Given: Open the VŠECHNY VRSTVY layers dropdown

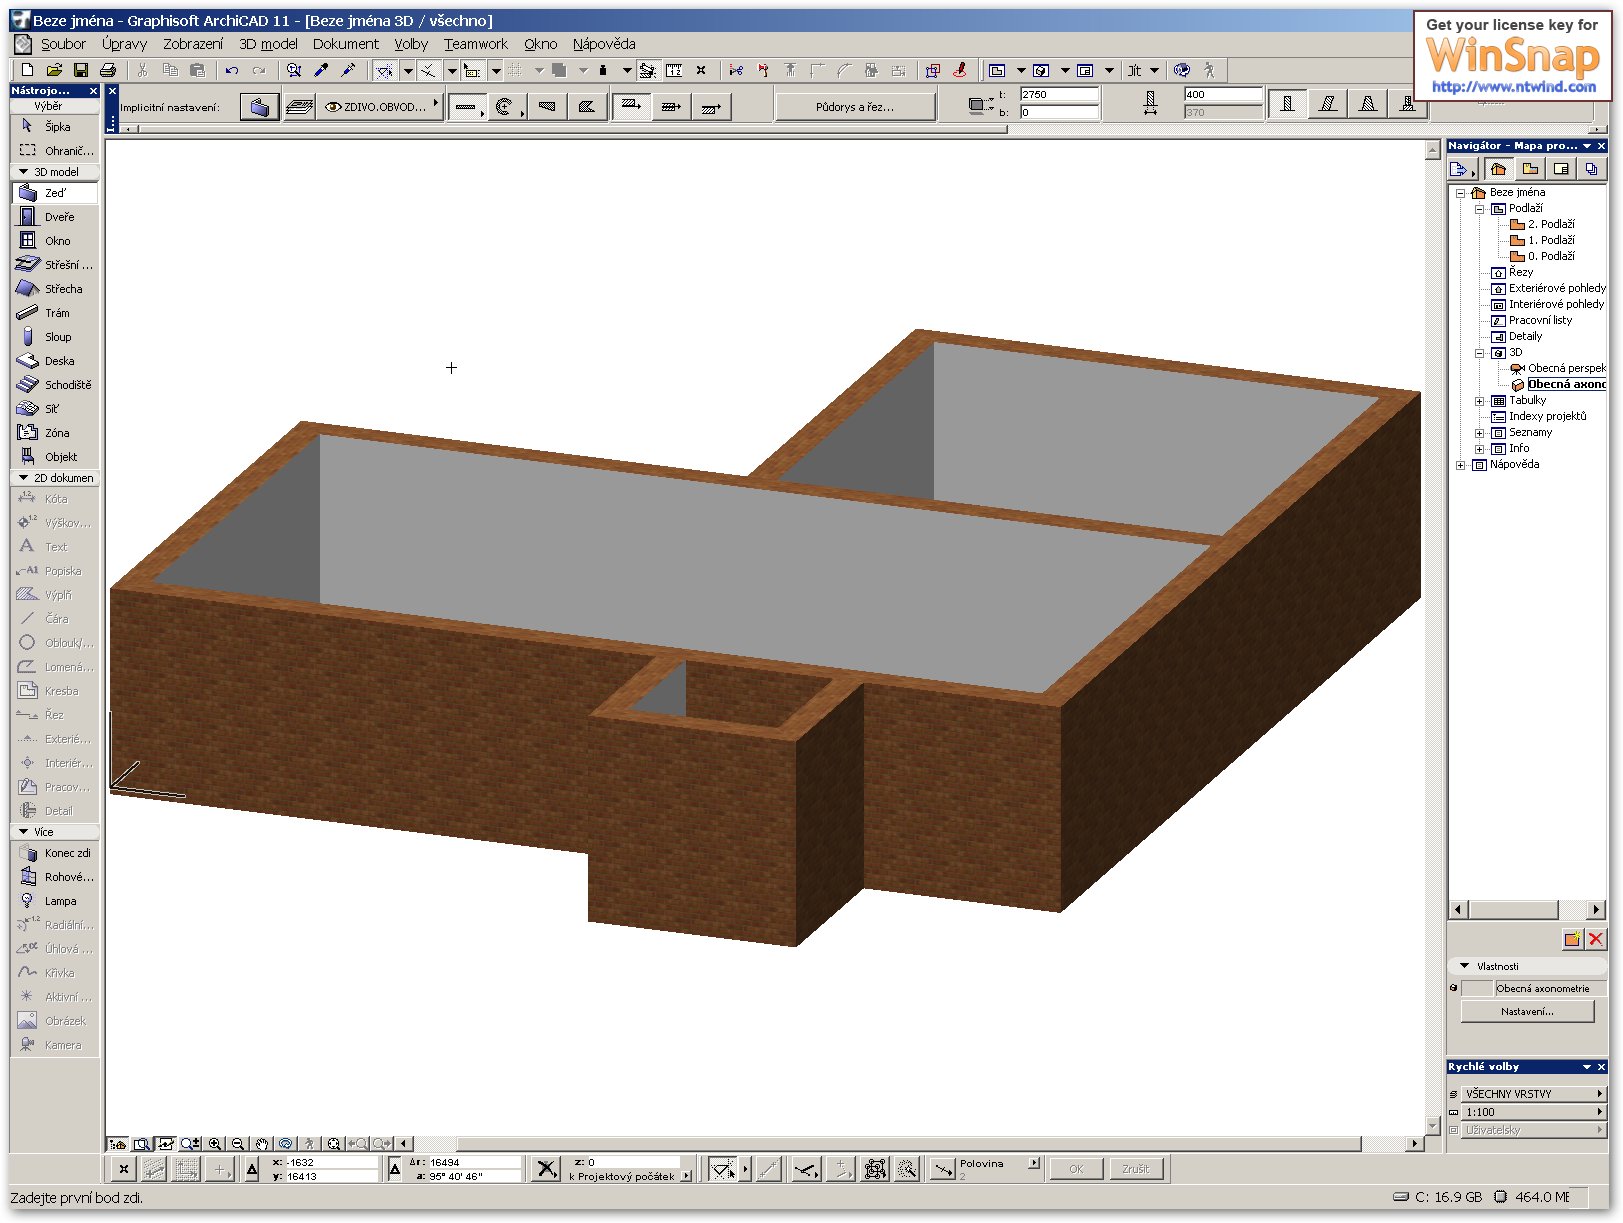Looking at the screenshot, I should (1528, 1094).
